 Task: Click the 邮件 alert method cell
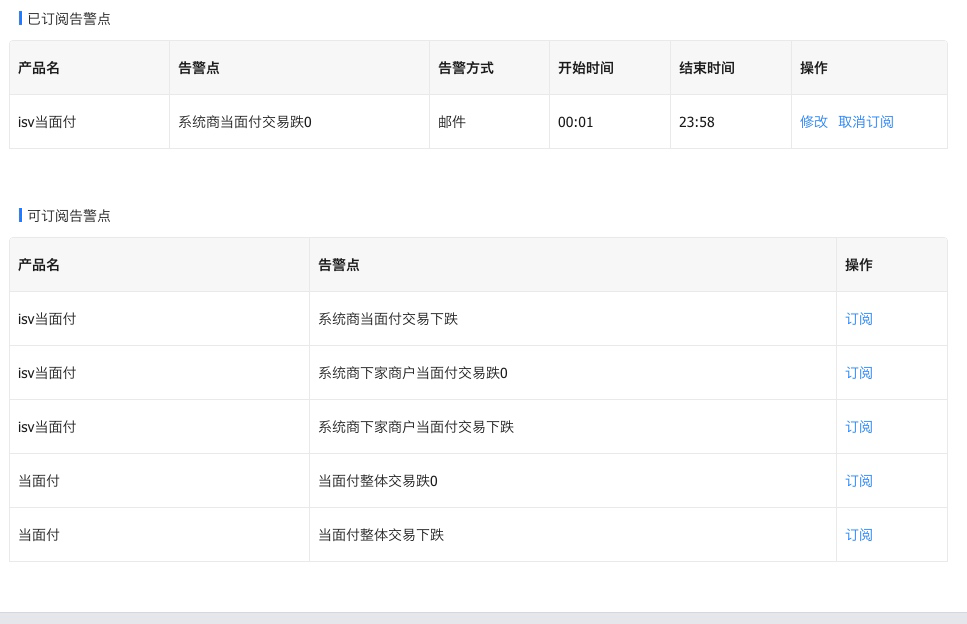[451, 122]
